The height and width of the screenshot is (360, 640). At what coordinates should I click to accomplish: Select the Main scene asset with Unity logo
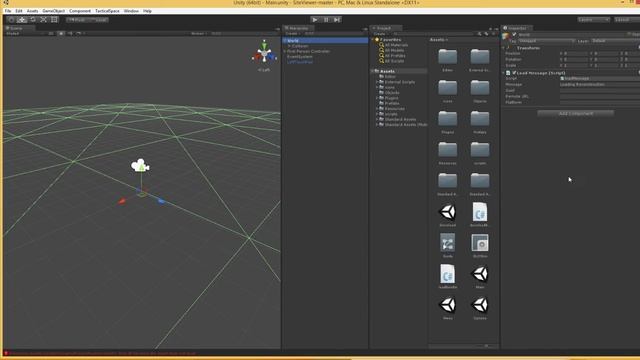tap(480, 274)
